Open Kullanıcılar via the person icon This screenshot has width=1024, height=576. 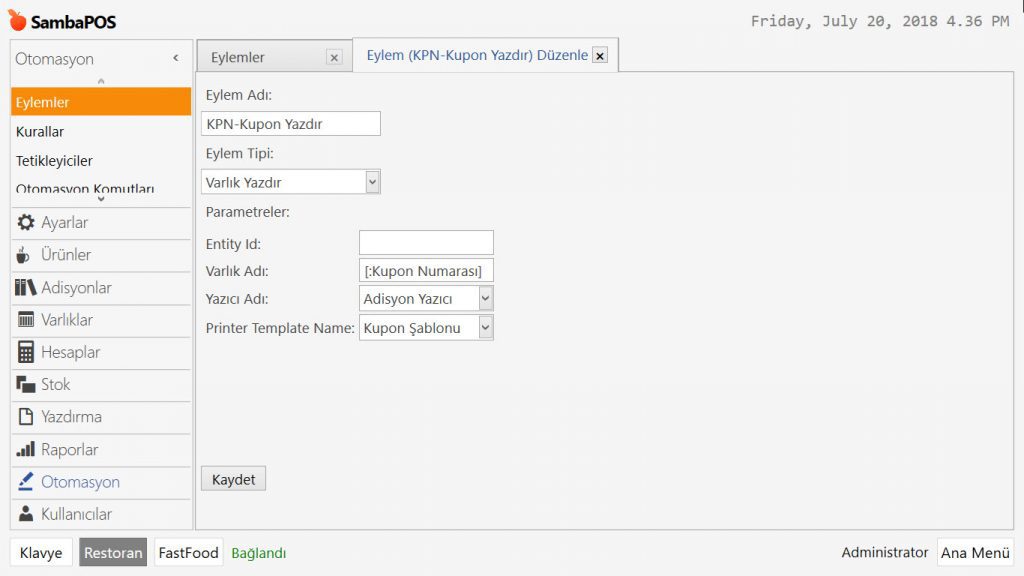26,514
